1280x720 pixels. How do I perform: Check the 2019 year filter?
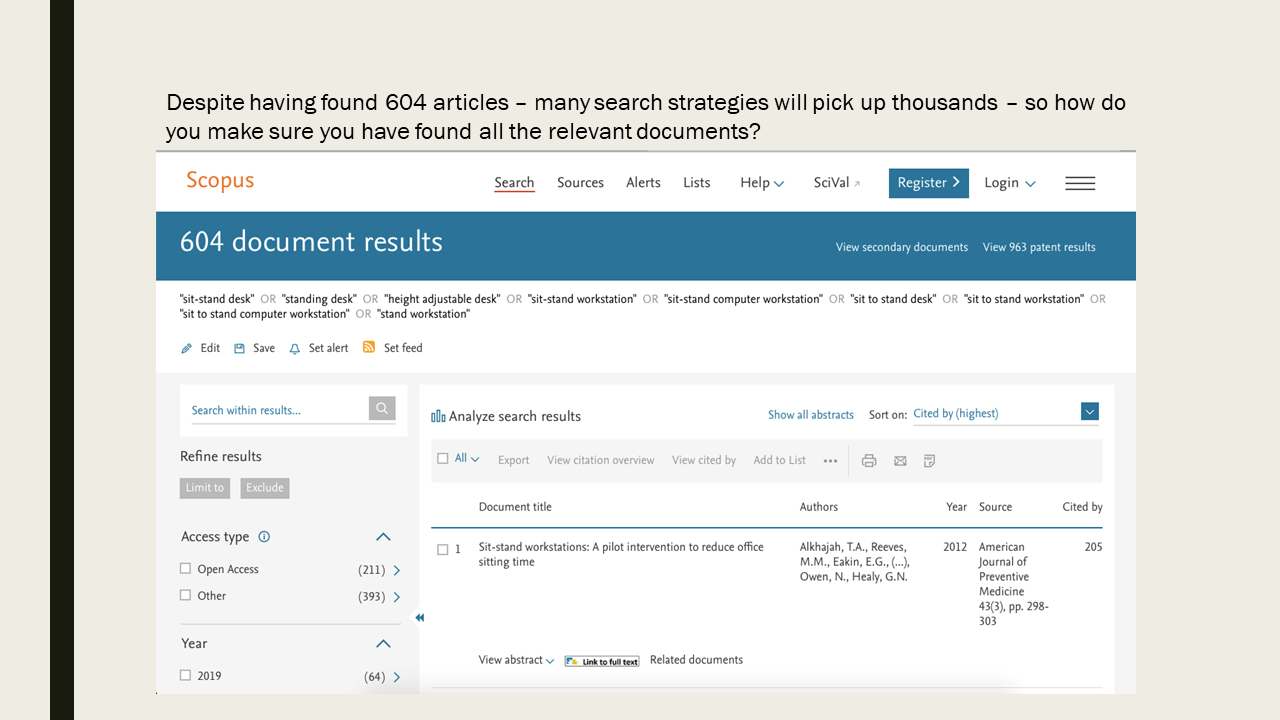185,675
